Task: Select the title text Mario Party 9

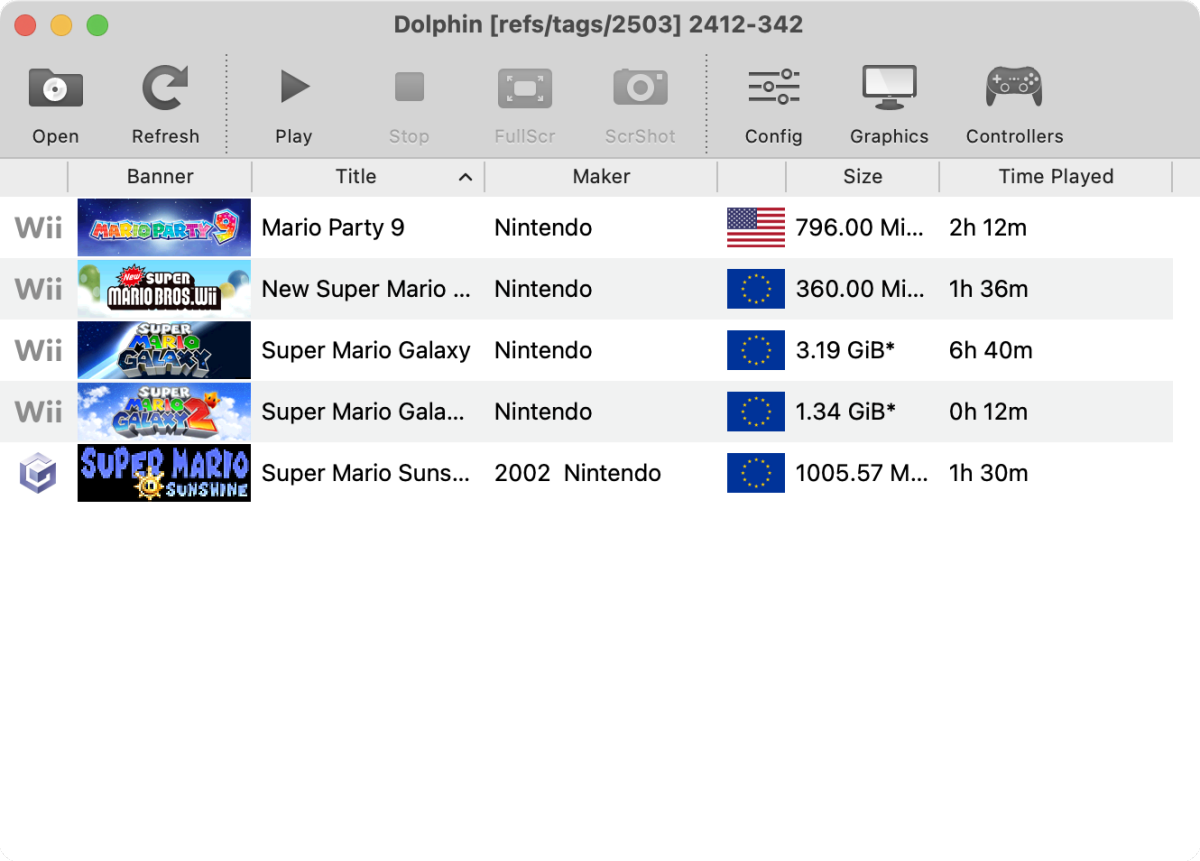Action: tap(333, 228)
